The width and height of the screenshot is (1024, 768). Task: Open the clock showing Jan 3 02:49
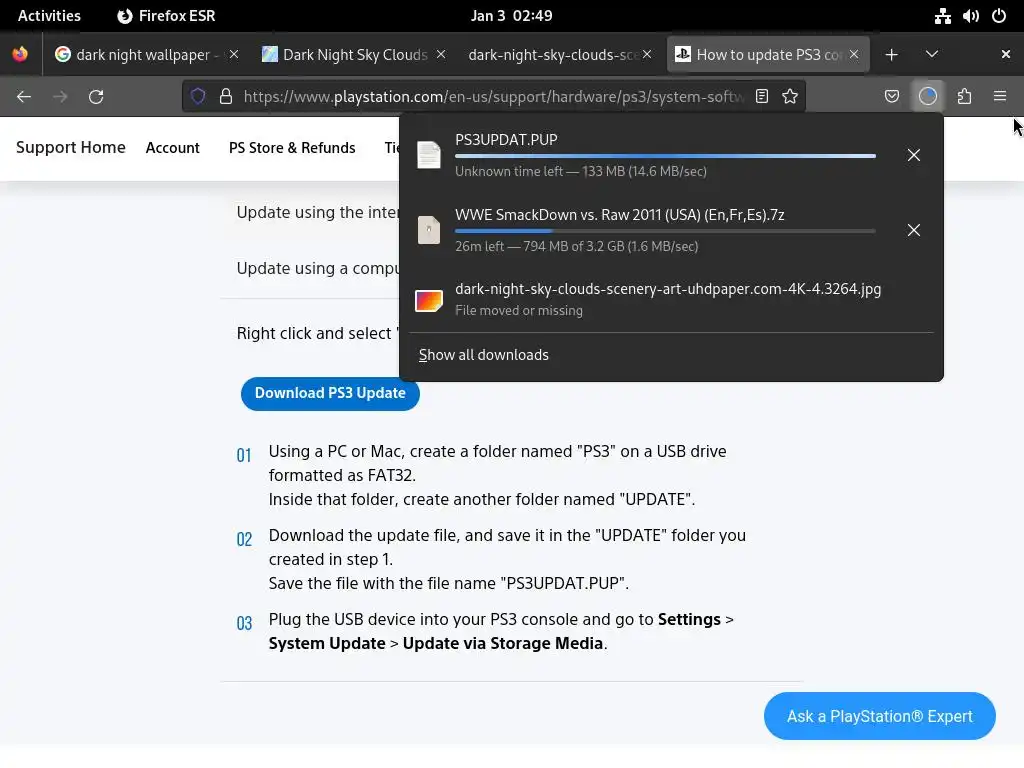click(511, 16)
